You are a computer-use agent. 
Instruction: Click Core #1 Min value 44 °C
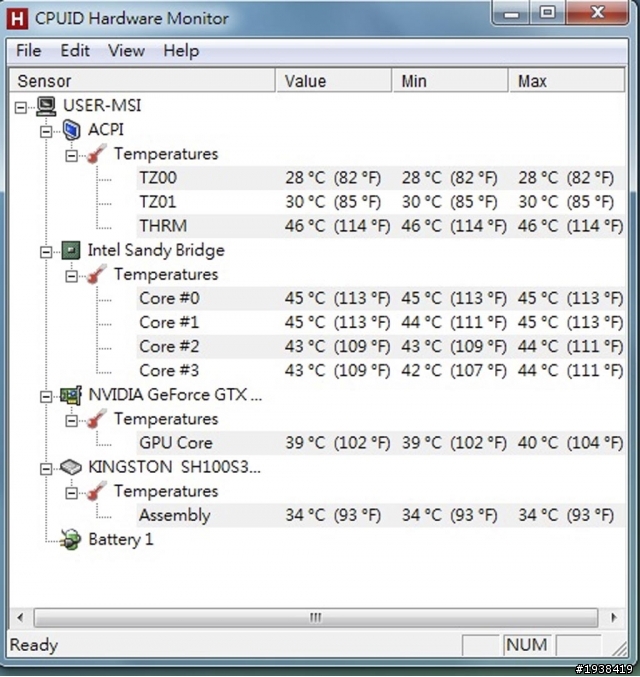click(x=453, y=323)
